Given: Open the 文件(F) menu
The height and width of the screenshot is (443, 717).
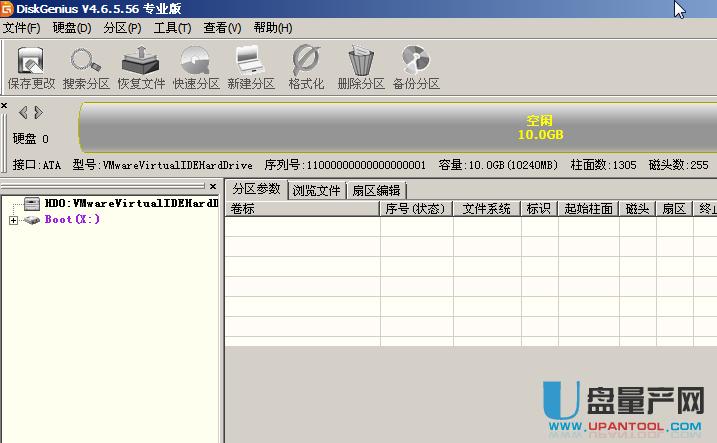Looking at the screenshot, I should point(22,28).
